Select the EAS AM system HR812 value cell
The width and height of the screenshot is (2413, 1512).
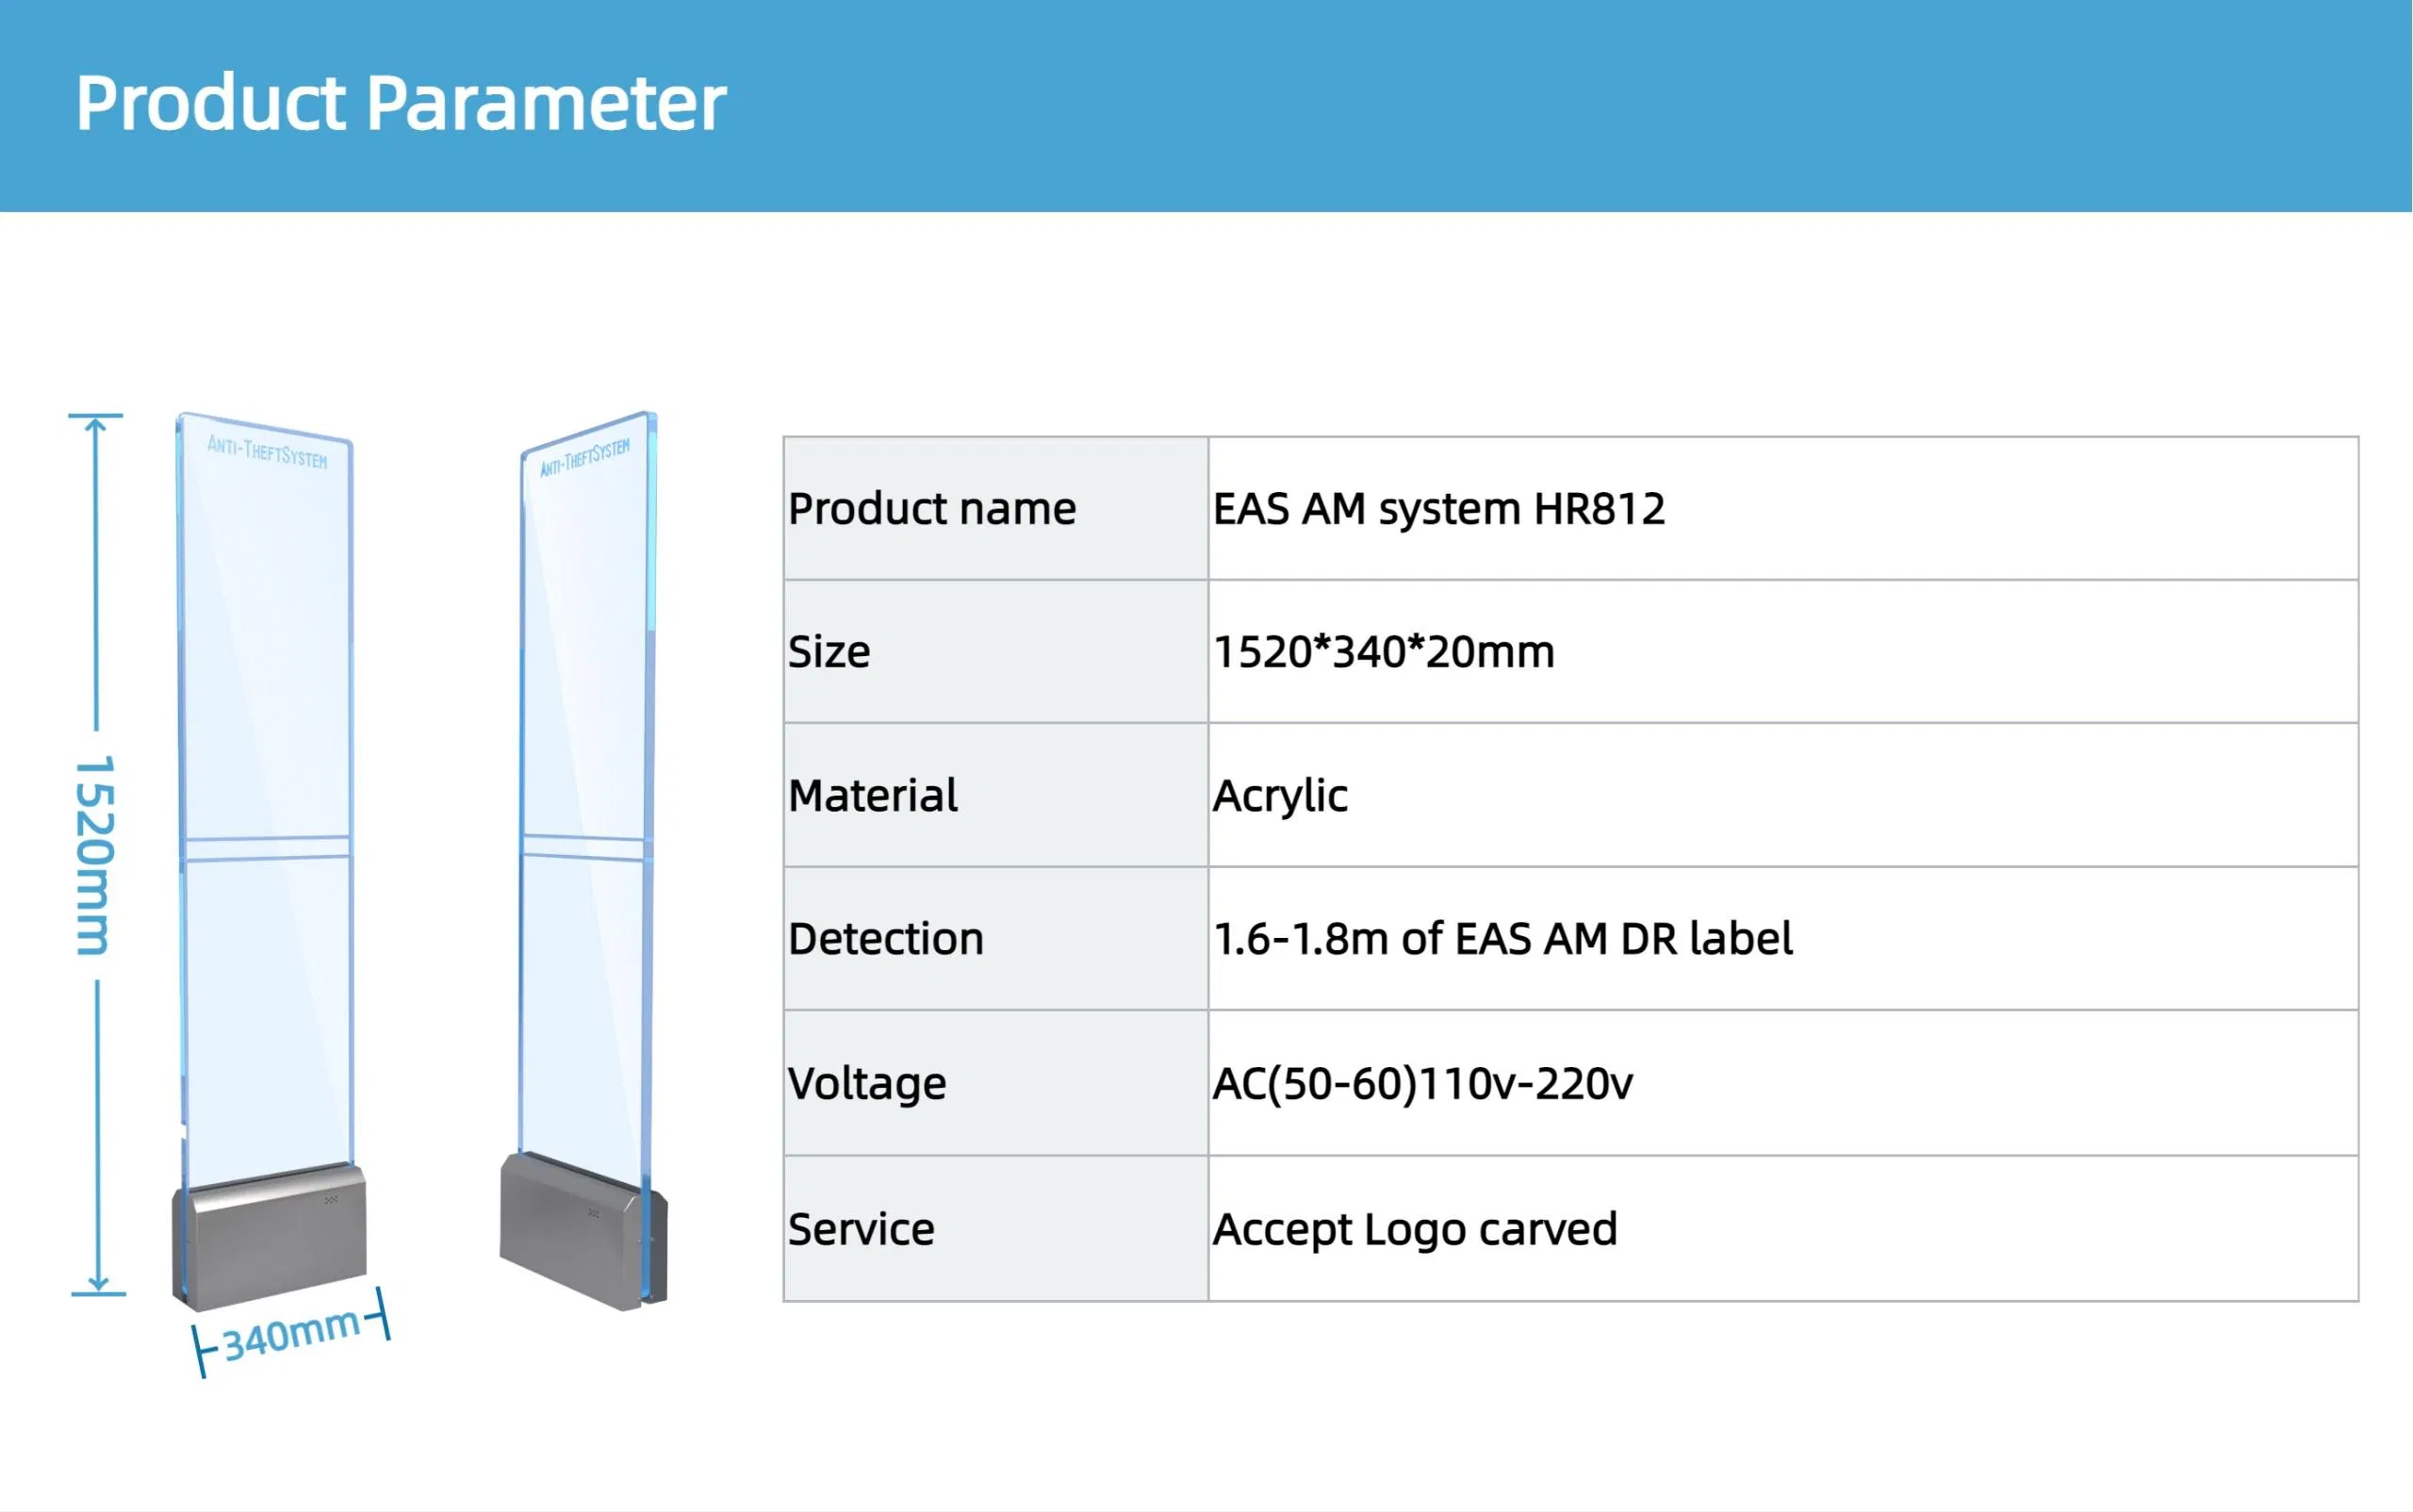pos(1440,508)
